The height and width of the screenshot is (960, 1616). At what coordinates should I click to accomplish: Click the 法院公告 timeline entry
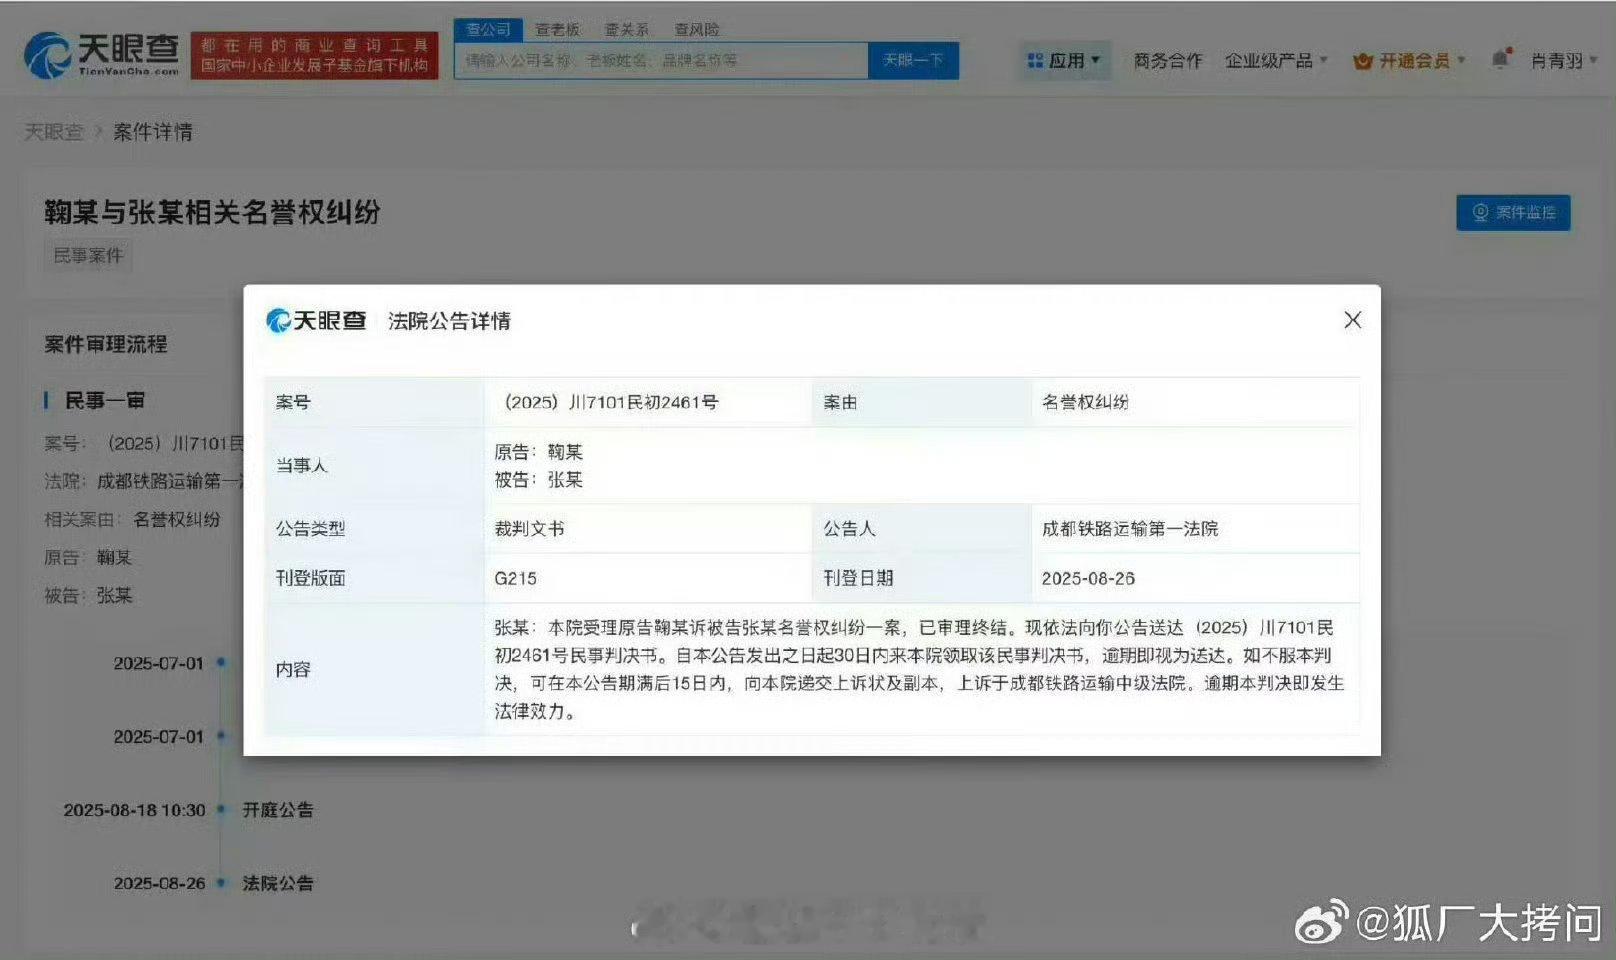pyautogui.click(x=278, y=883)
